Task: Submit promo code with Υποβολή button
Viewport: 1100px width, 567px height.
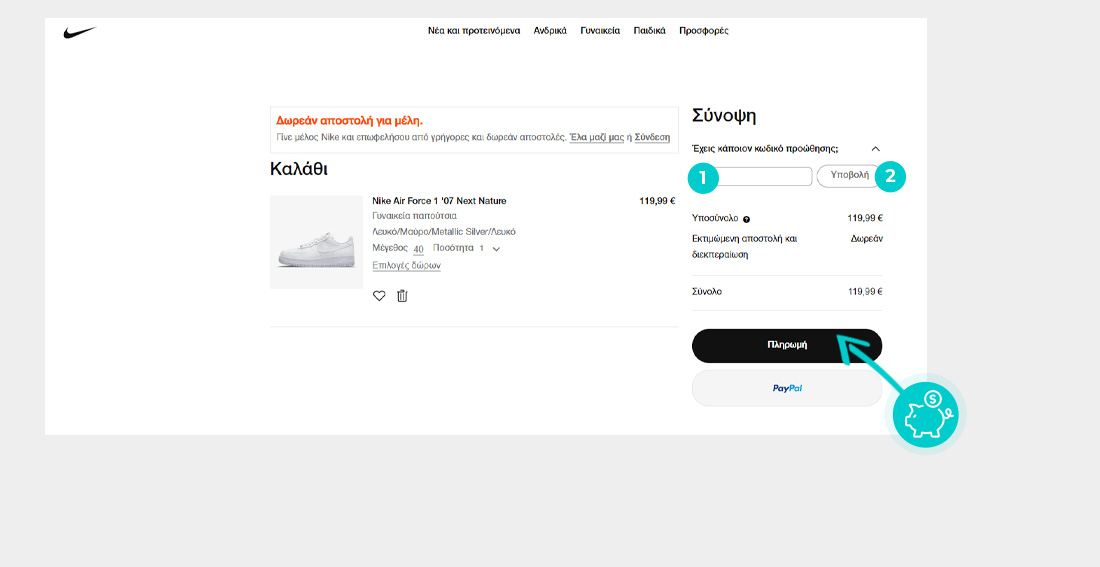Action: (848, 176)
